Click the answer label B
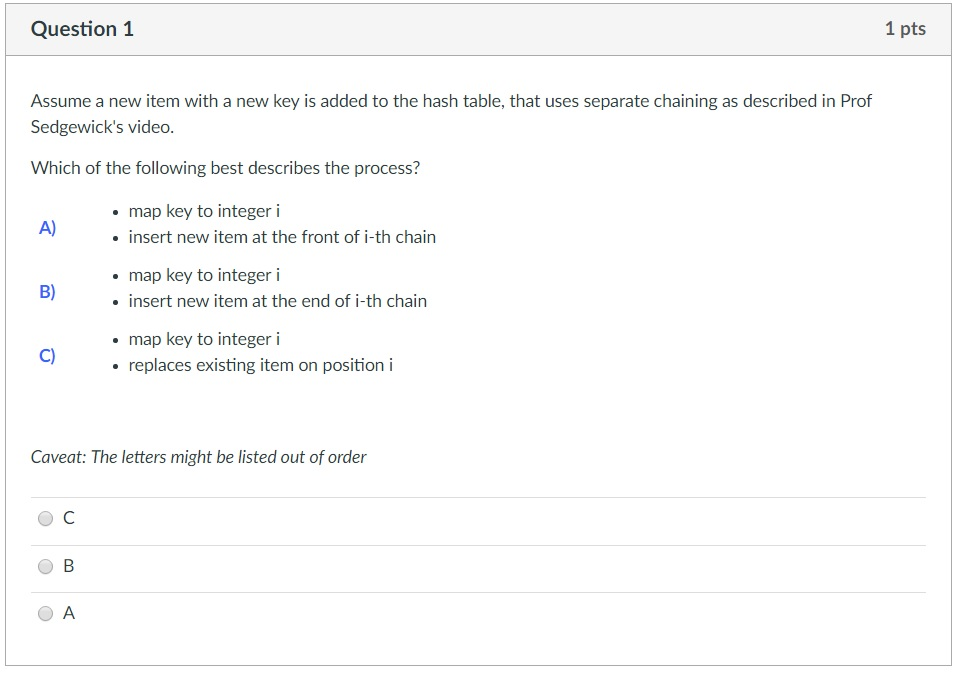 pyautogui.click(x=67, y=566)
